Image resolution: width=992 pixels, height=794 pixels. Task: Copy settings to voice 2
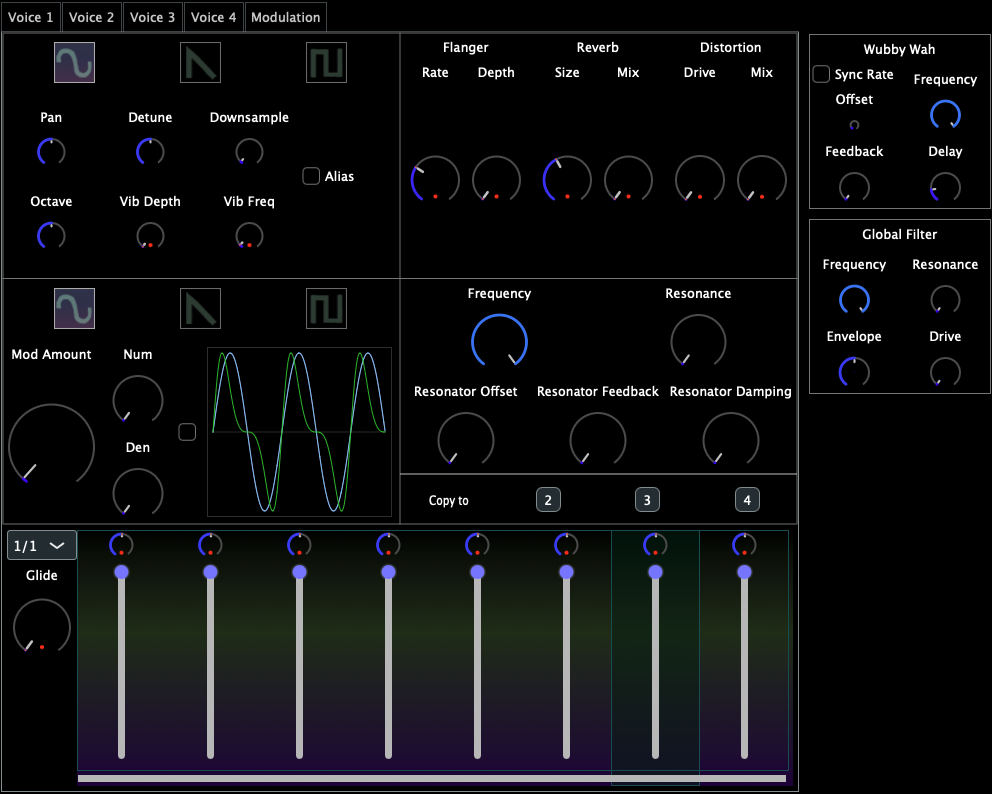coord(548,499)
